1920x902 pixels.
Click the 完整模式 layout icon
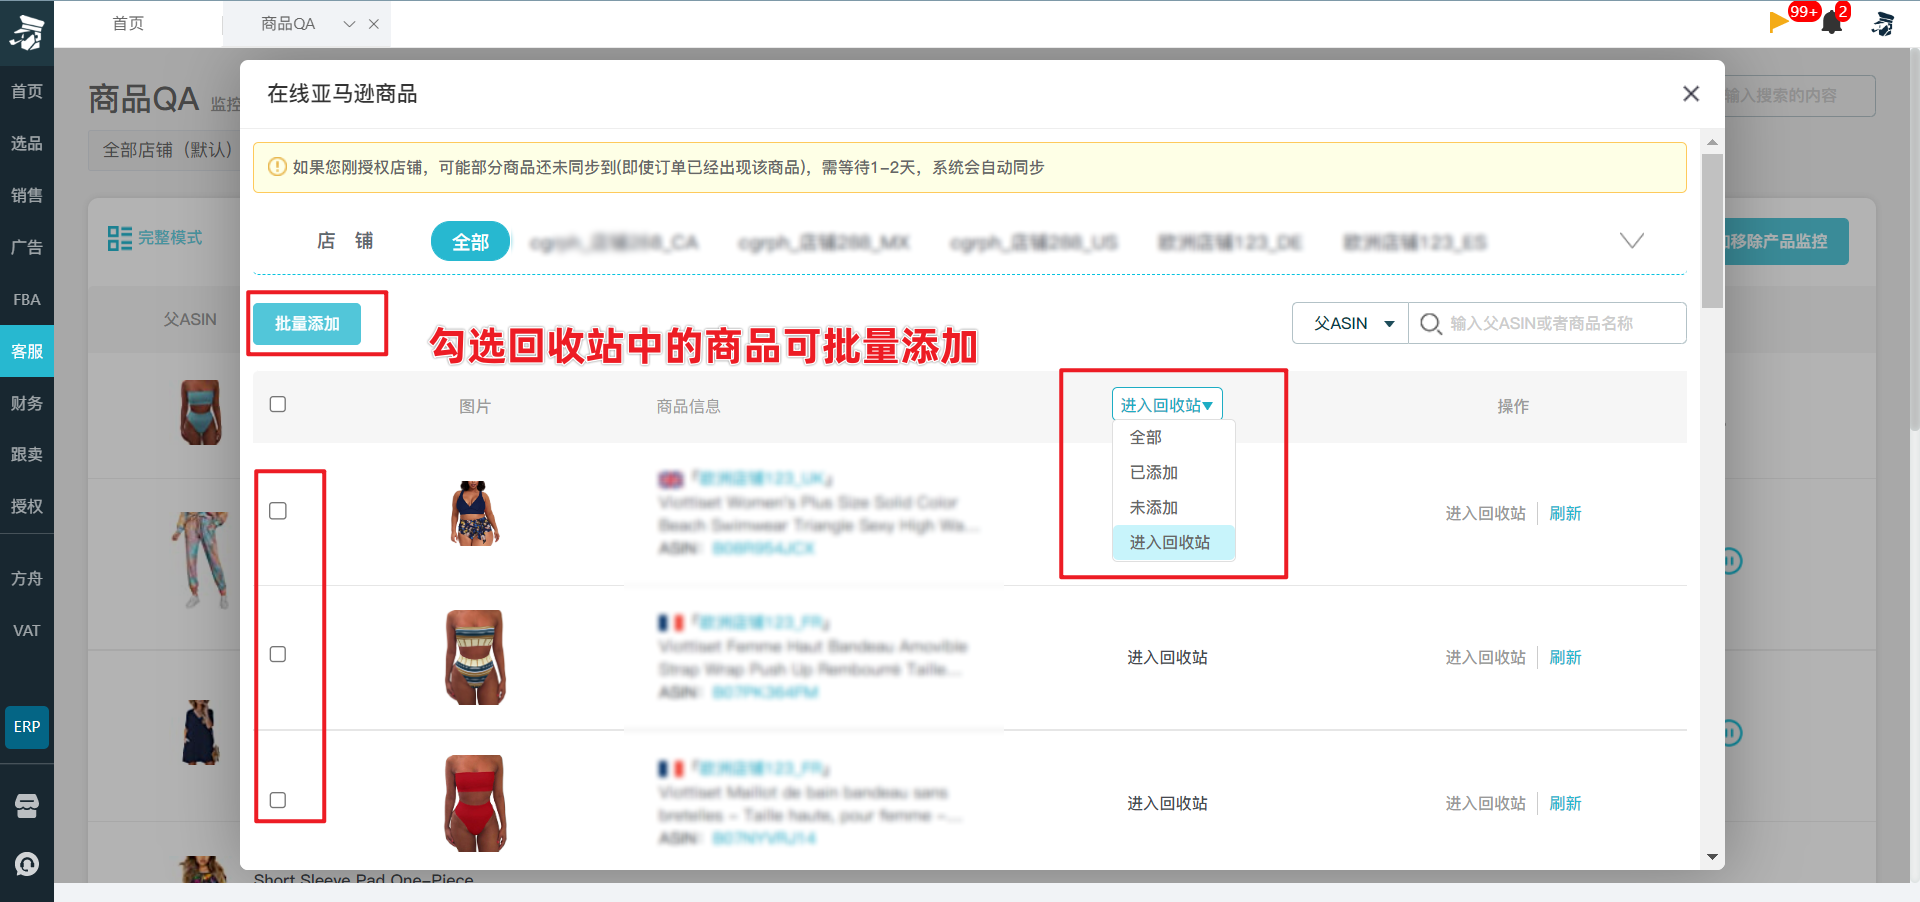[119, 238]
